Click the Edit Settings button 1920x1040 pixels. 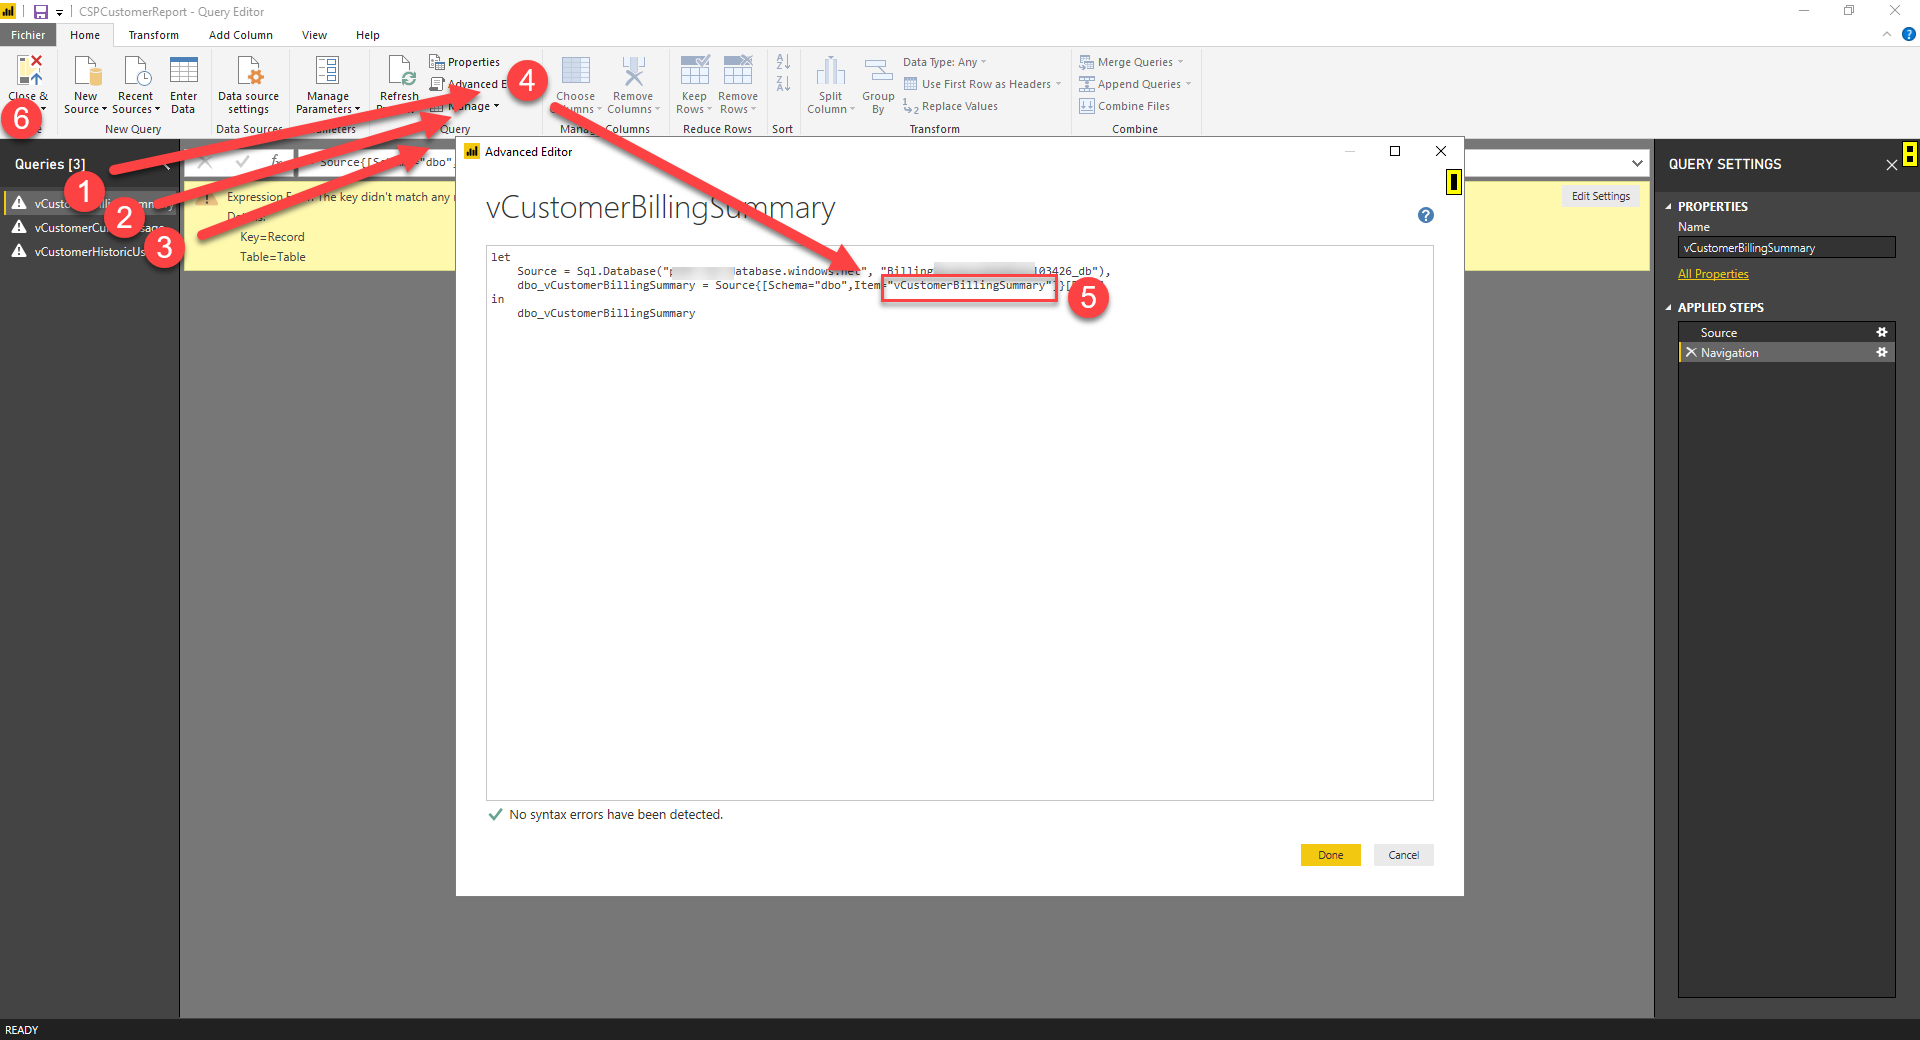click(1600, 196)
